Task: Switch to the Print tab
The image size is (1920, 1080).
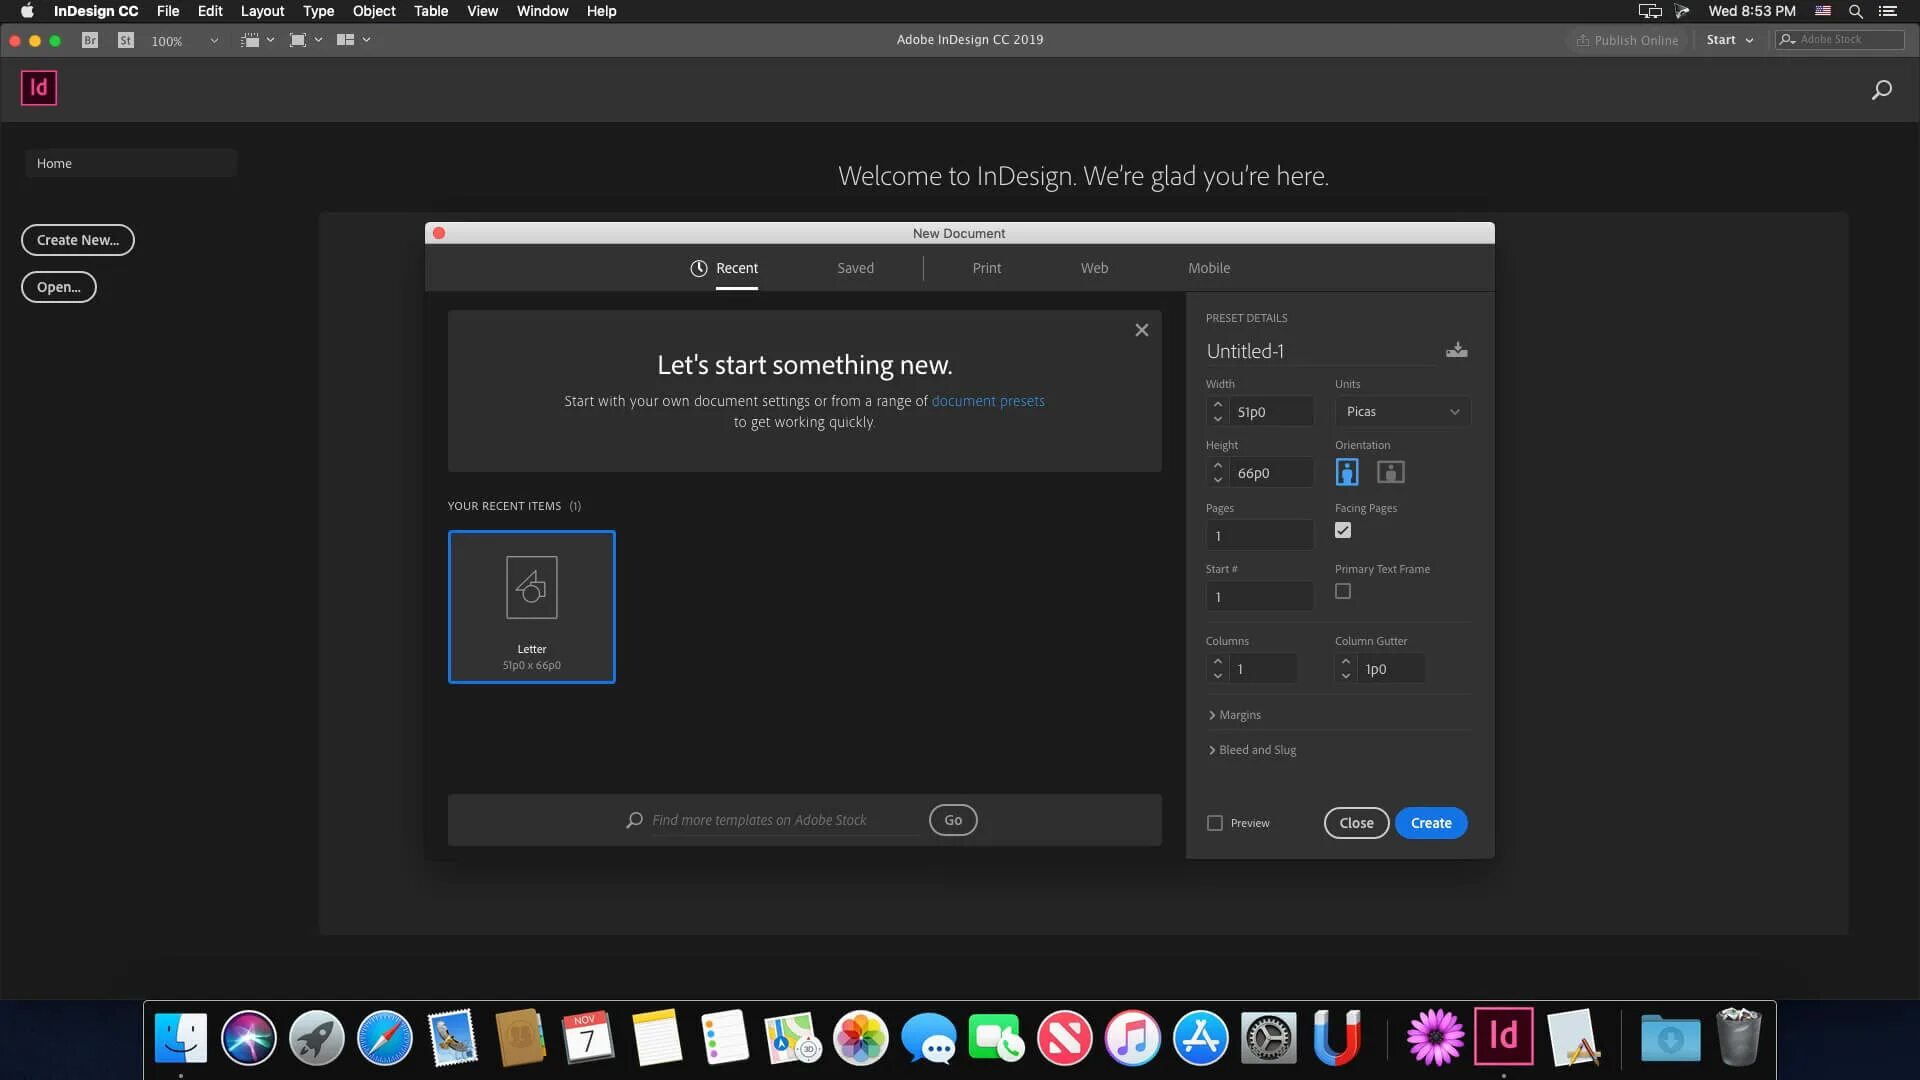Action: click(x=986, y=268)
